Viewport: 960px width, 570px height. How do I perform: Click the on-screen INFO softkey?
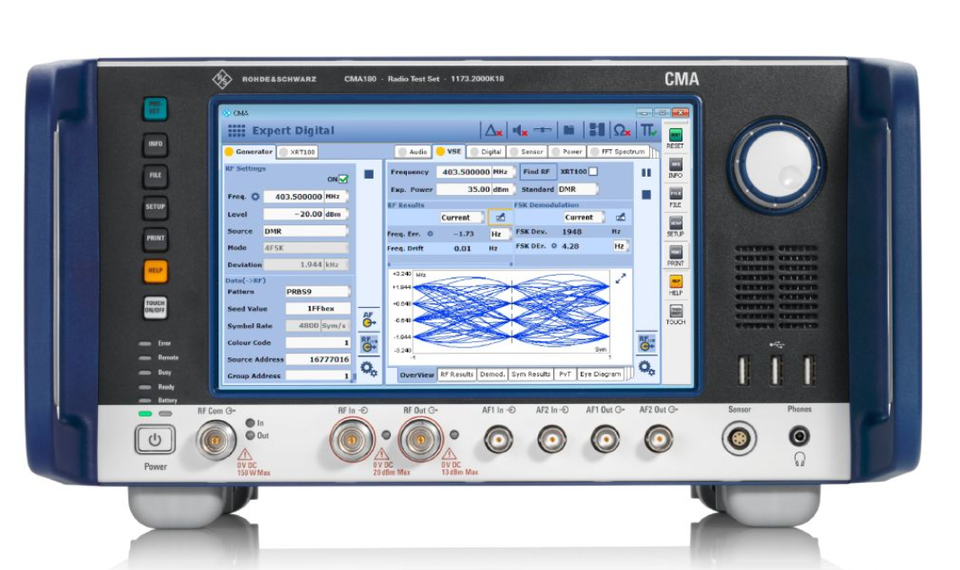tap(675, 168)
